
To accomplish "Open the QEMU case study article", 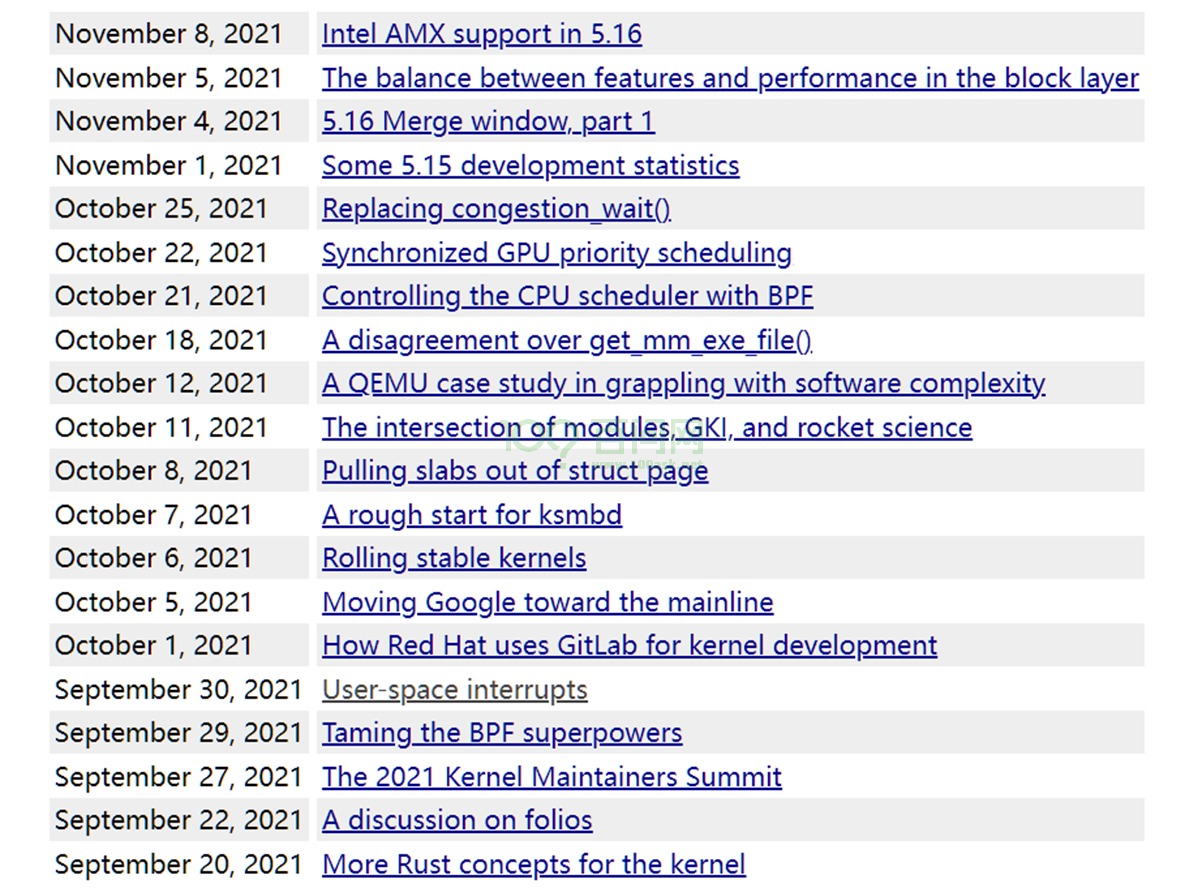I will 683,384.
